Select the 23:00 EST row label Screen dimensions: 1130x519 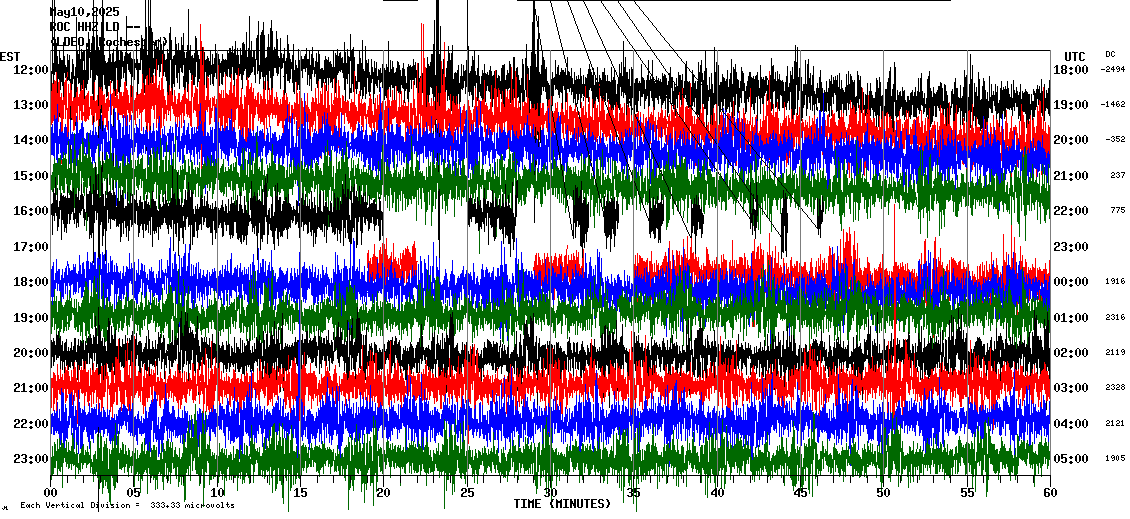click(x=32, y=459)
